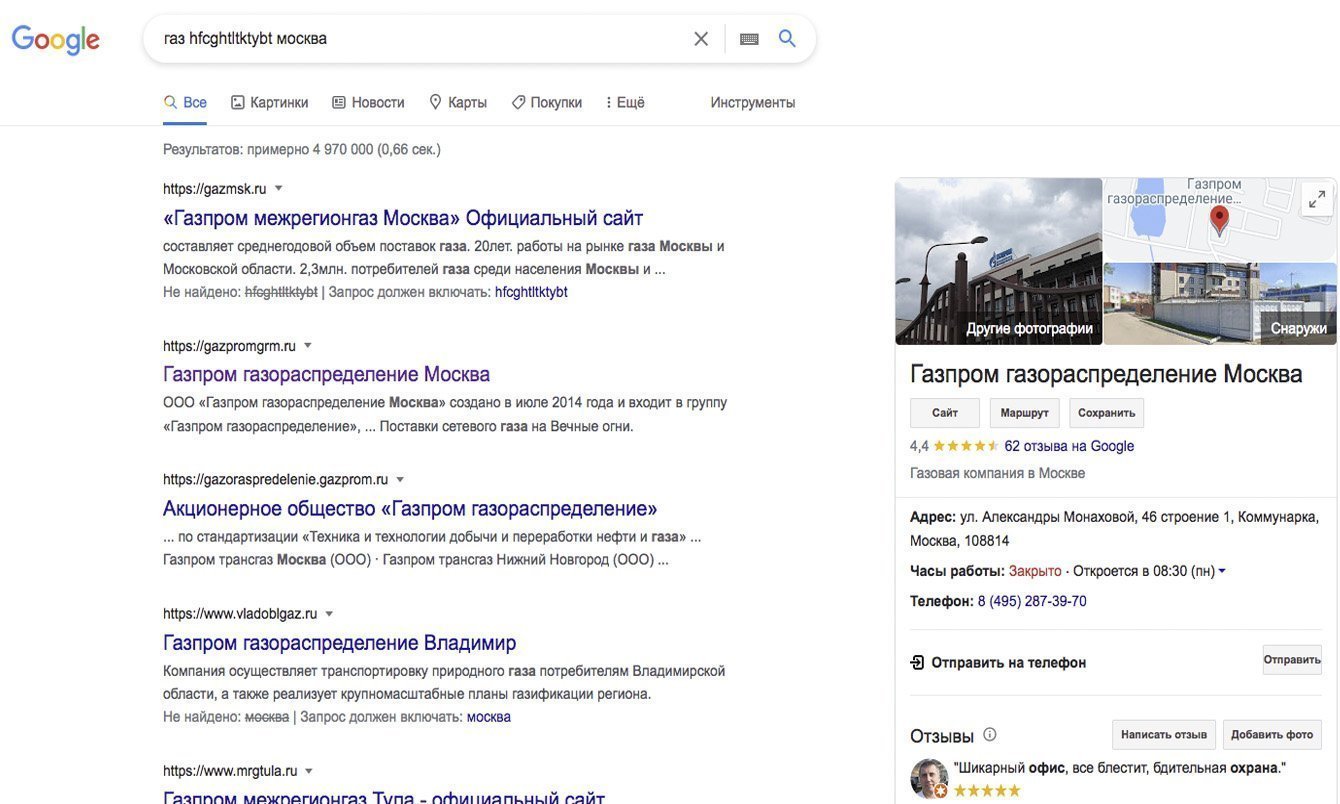Image resolution: width=1340 pixels, height=804 pixels.
Task: Expand options arrow next to mrgtula.ru
Action: pyautogui.click(x=309, y=770)
